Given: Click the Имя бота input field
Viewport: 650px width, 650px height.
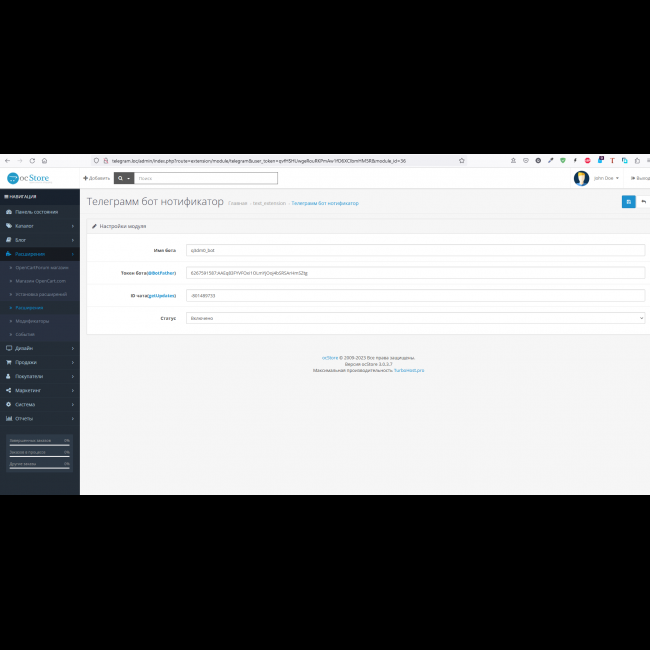Looking at the screenshot, I should coord(415,250).
